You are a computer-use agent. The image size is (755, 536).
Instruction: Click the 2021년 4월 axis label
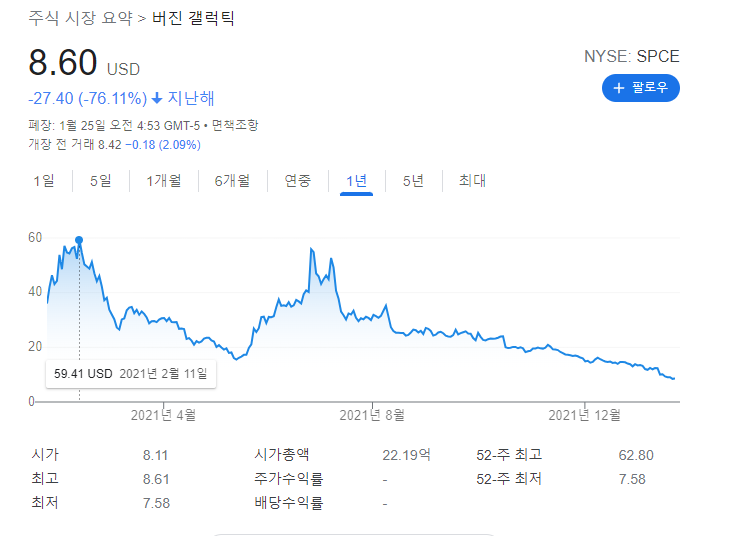tap(163, 415)
